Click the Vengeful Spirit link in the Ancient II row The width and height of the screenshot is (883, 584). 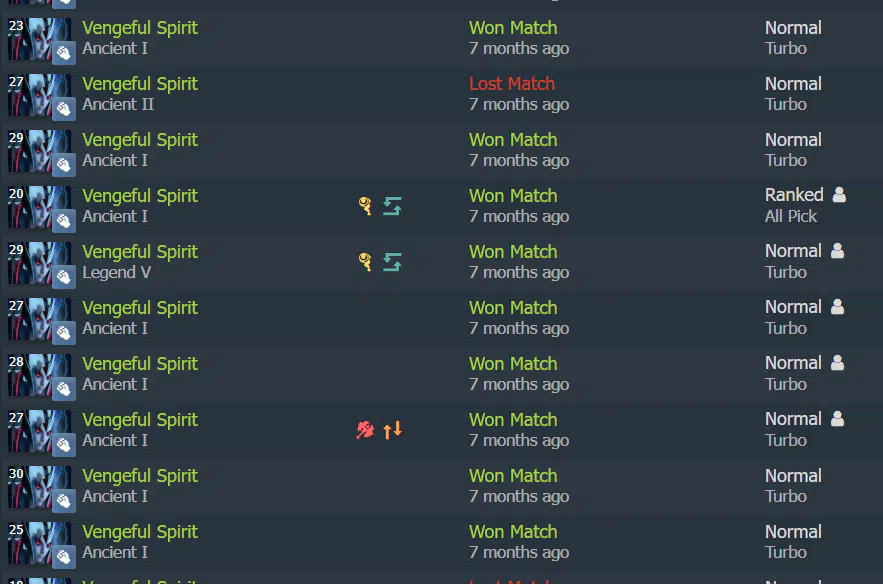click(140, 83)
